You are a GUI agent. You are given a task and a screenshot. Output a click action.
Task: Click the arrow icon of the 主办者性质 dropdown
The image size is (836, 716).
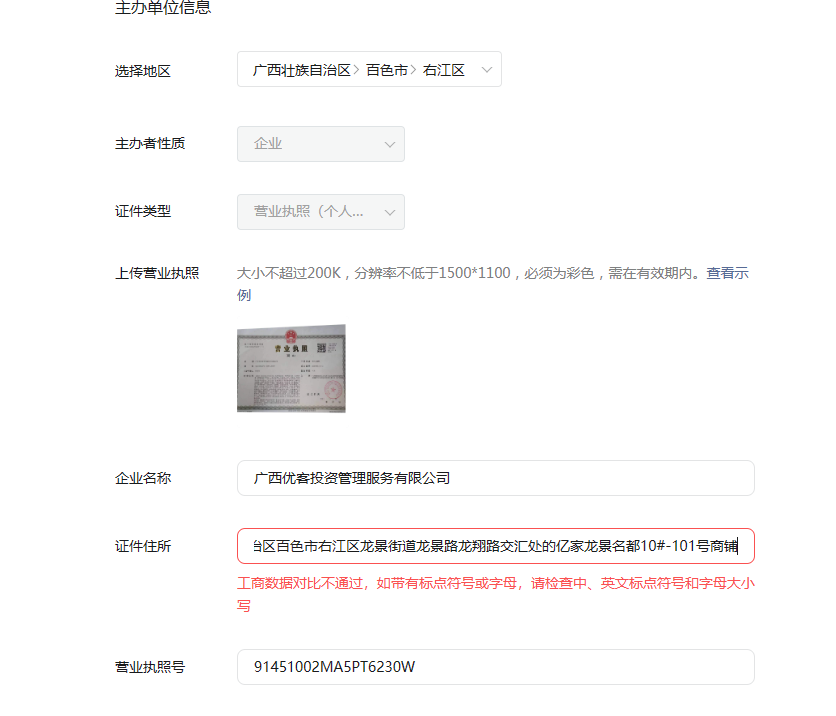390,144
